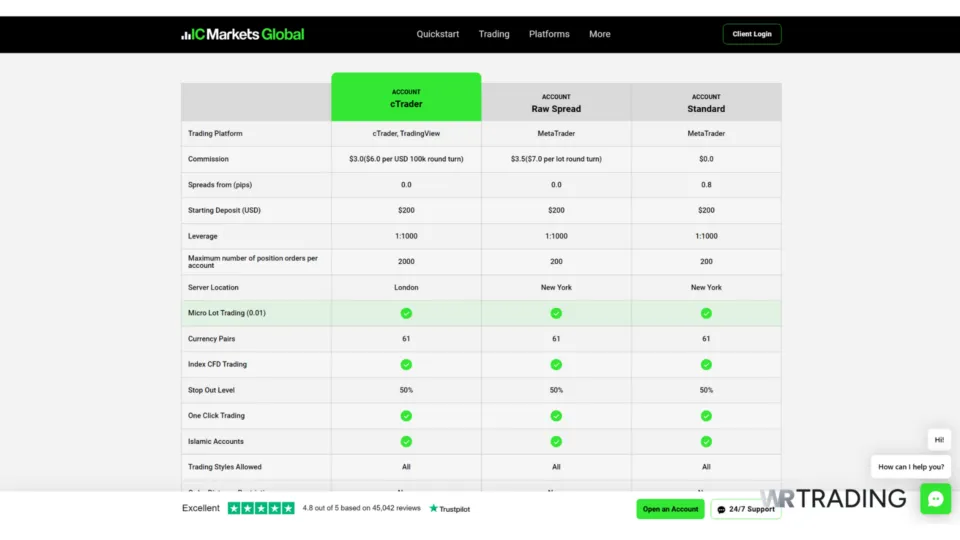Viewport: 960px width, 540px height.
Task: Click the five green rating stars
Action: pos(261,508)
